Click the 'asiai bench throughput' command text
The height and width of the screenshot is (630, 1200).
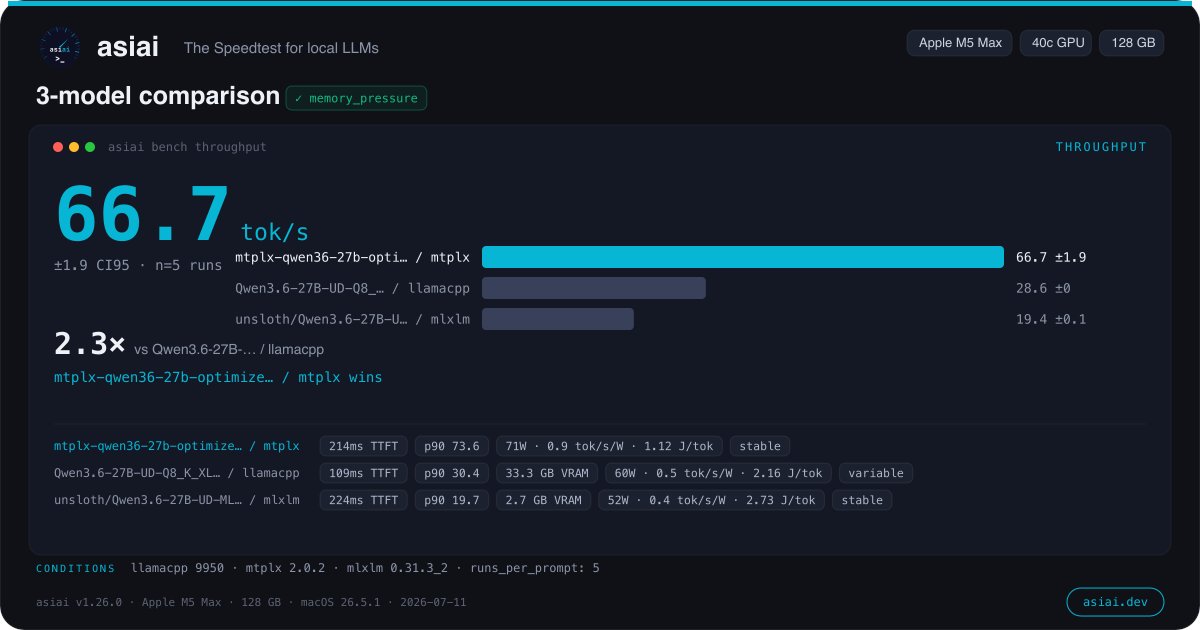coord(187,147)
